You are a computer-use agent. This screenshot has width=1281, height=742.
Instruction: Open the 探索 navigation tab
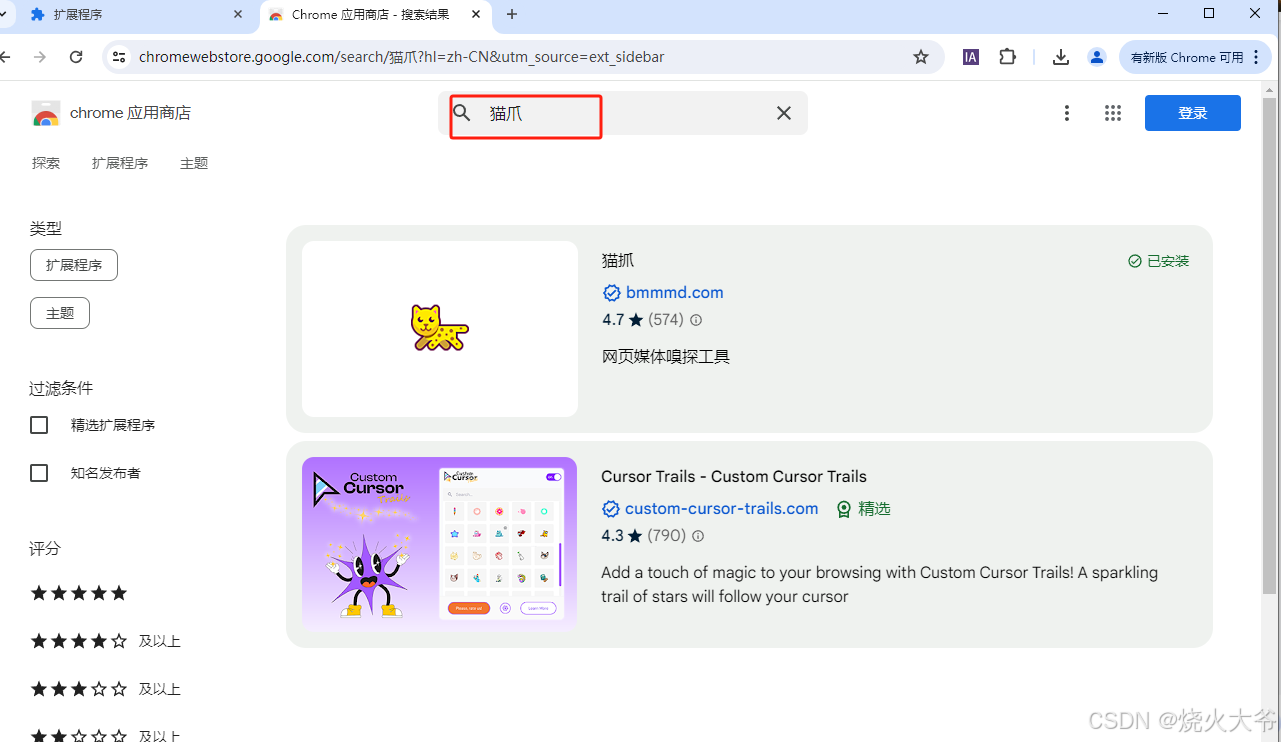click(46, 163)
